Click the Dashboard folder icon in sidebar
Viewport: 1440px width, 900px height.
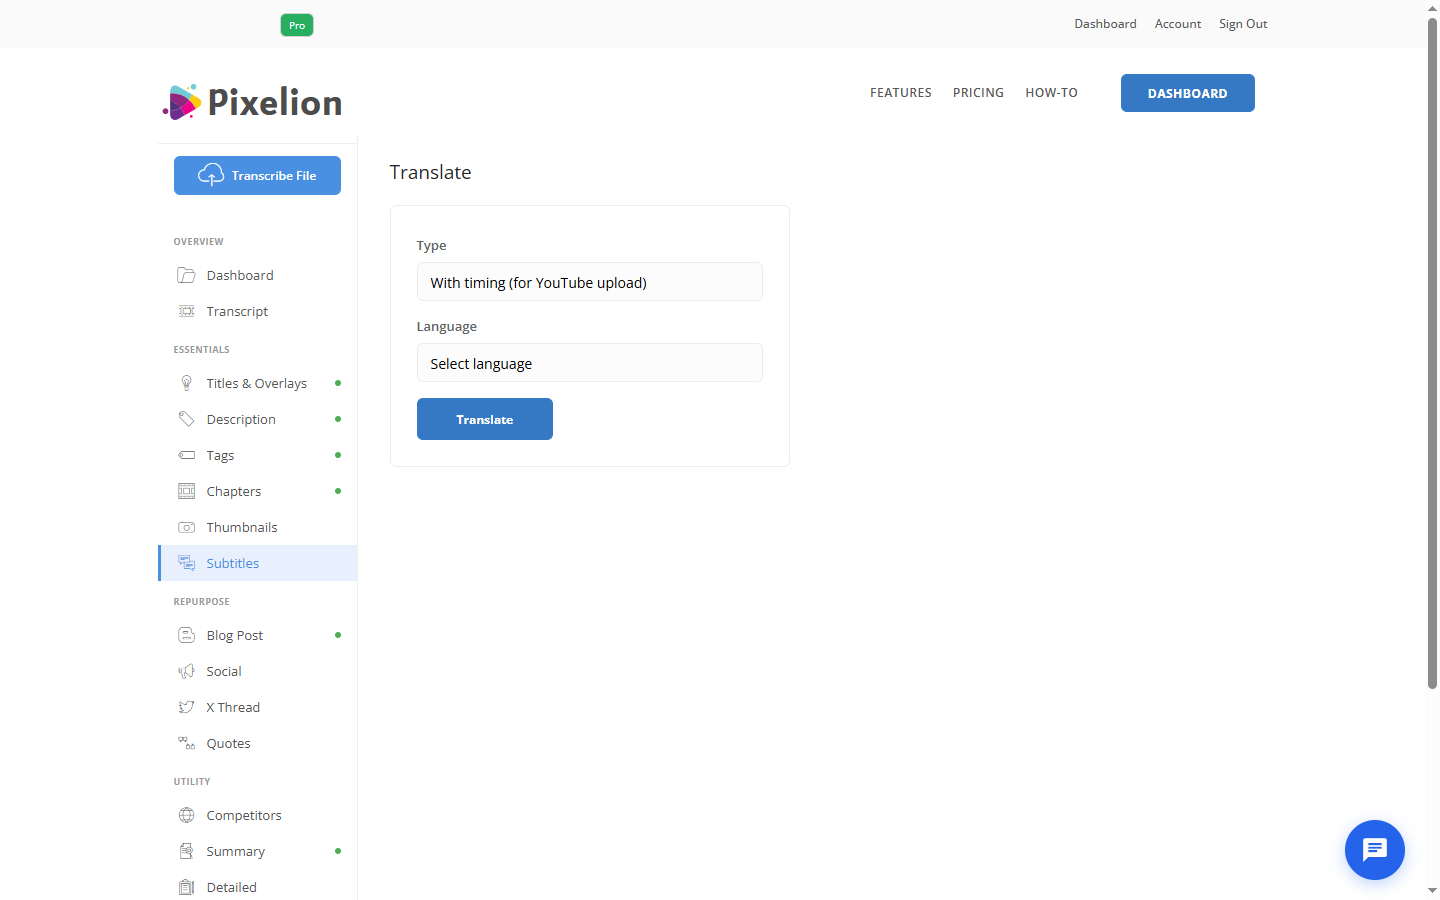(x=186, y=275)
